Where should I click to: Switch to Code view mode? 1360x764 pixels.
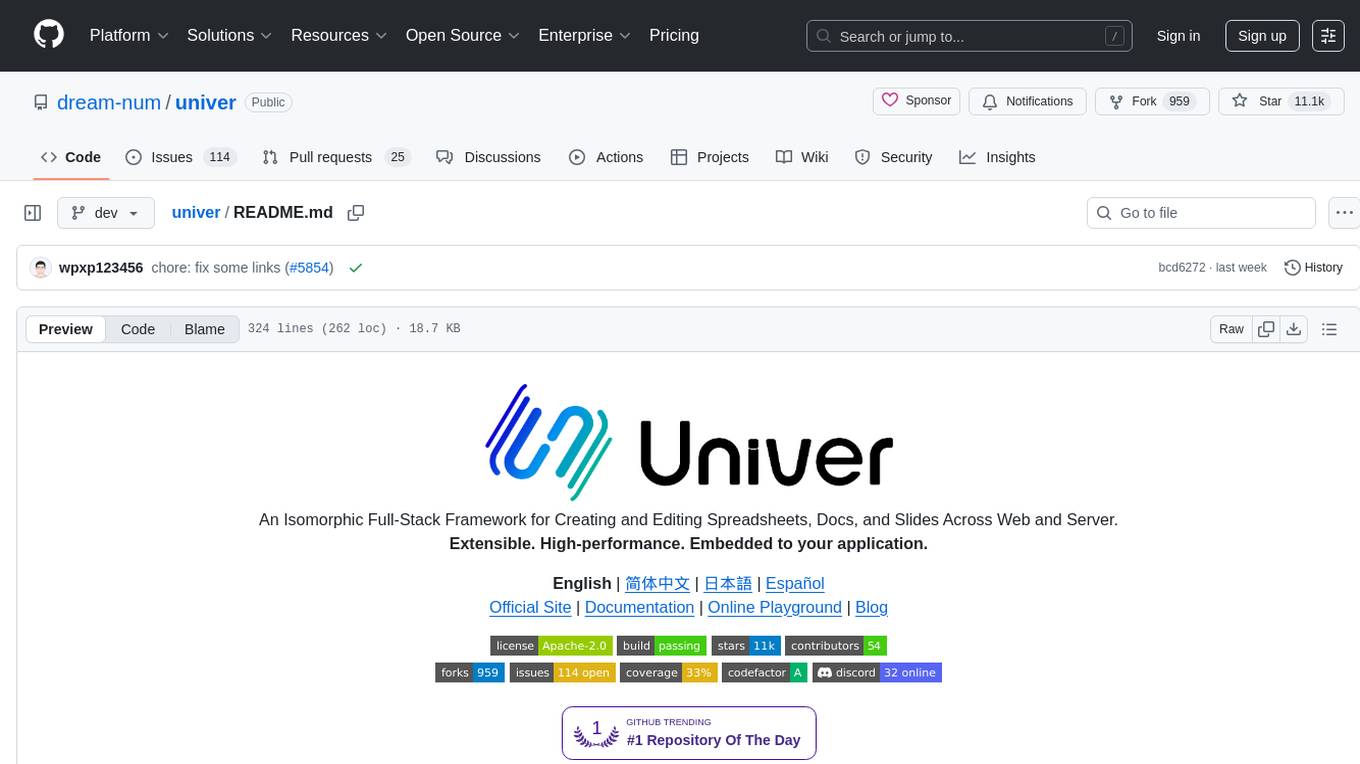tap(138, 329)
